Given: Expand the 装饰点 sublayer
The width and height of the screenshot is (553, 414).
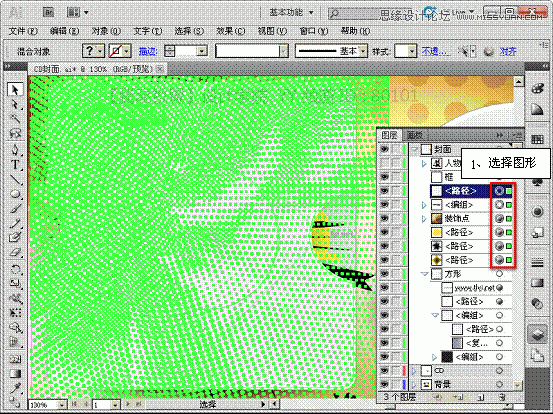Looking at the screenshot, I should pyautogui.click(x=424, y=219).
